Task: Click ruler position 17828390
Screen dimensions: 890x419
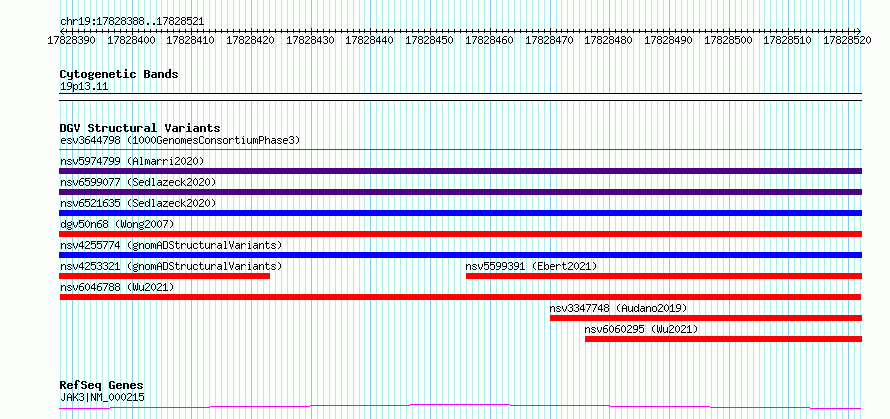Action: pos(72,40)
